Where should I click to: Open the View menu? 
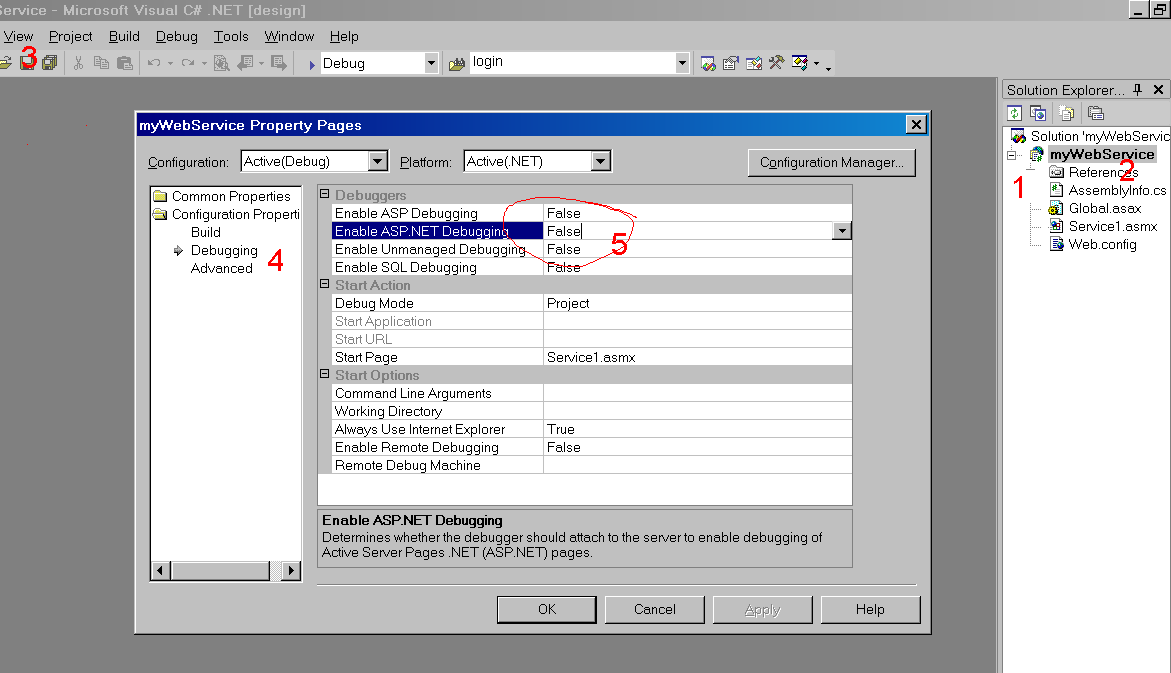click(18, 36)
